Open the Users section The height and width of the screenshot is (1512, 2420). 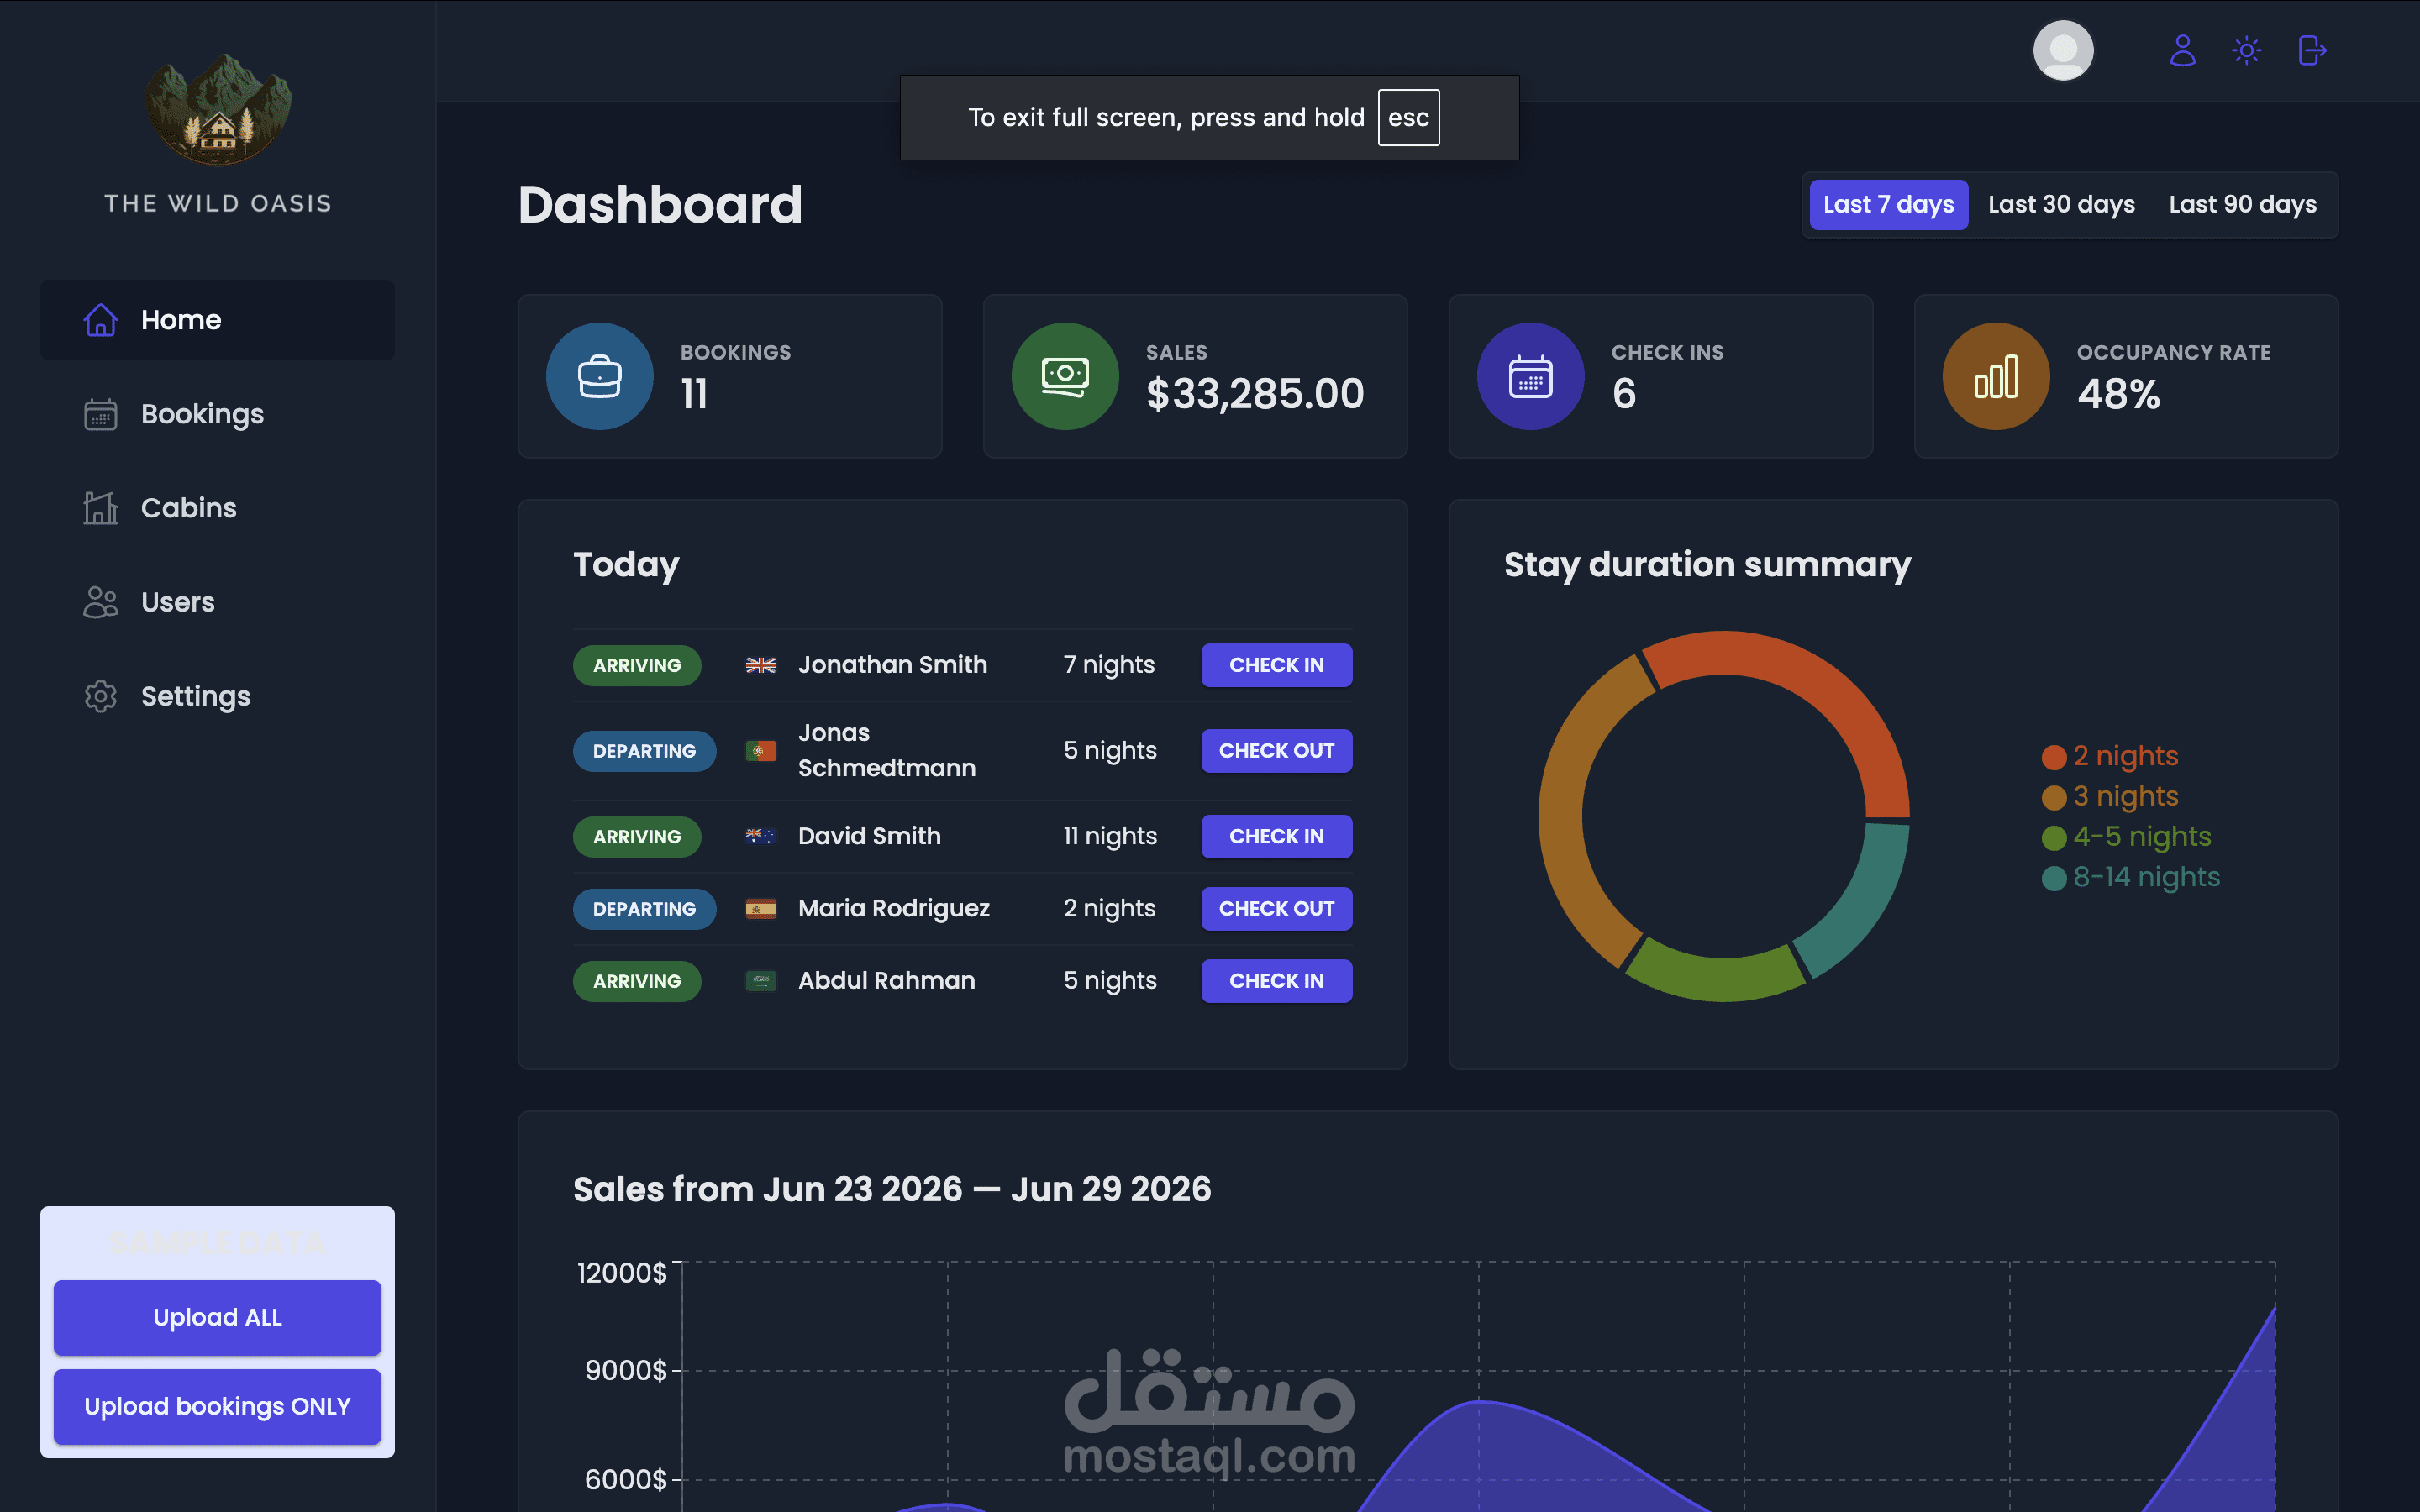[x=217, y=602]
